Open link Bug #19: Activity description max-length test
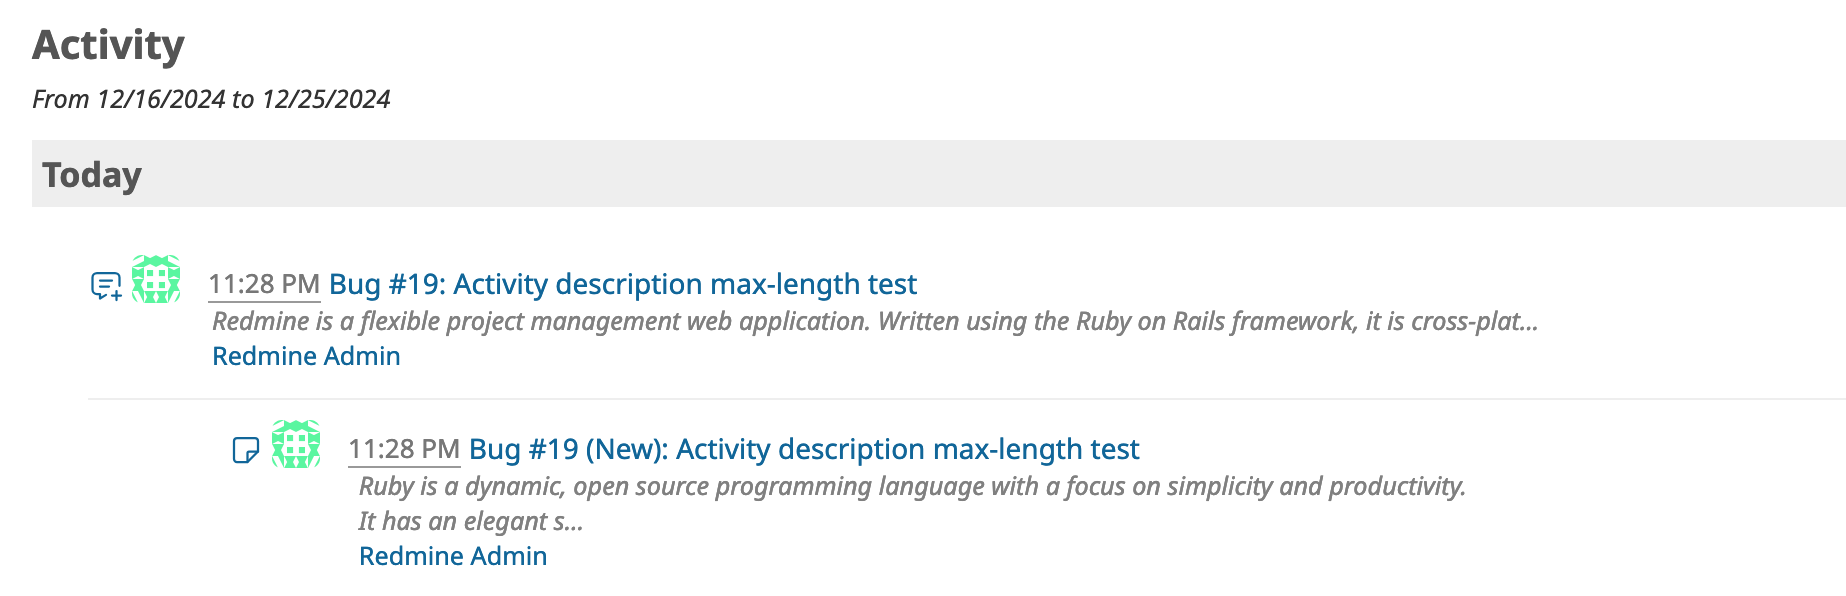This screenshot has height=596, width=1846. click(622, 284)
